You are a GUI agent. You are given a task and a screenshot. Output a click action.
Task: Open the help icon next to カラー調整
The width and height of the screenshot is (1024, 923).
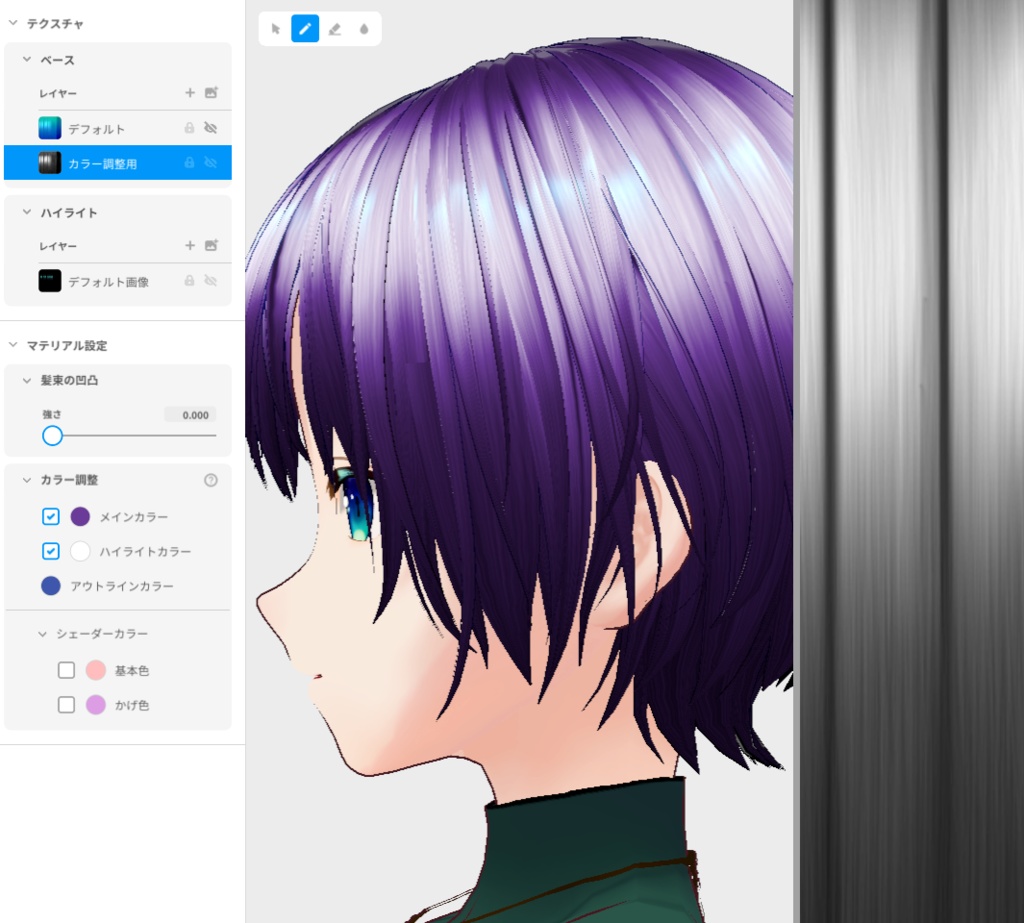point(211,480)
